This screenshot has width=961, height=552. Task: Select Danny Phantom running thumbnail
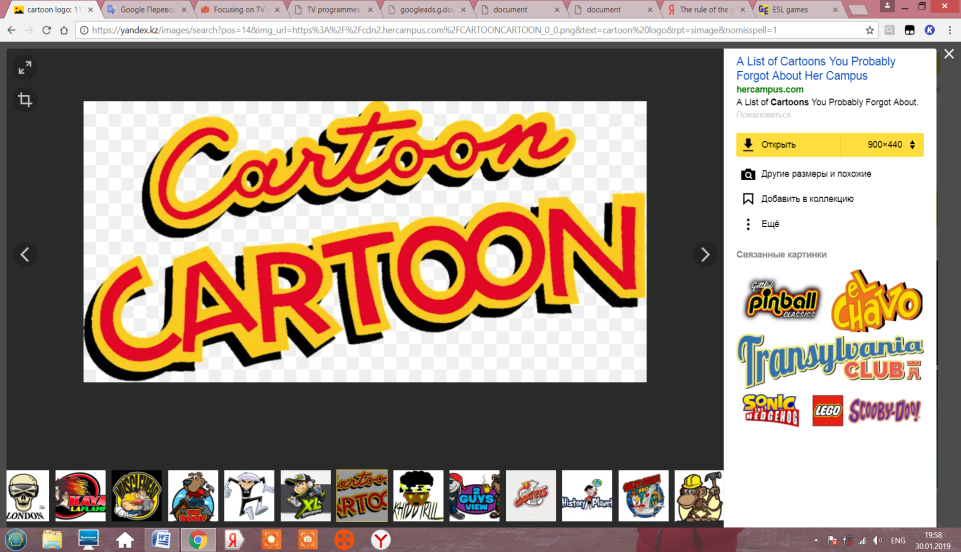click(249, 496)
